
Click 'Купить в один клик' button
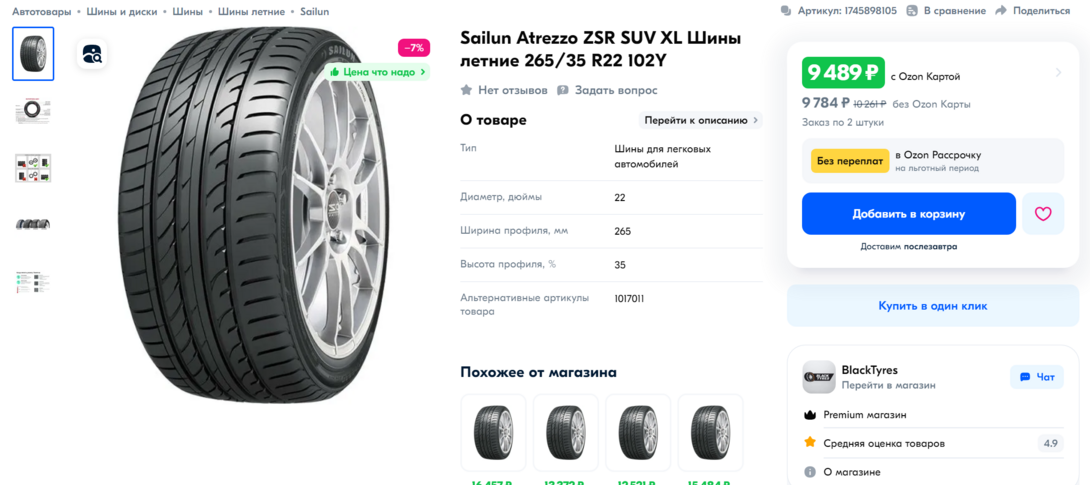click(x=932, y=306)
